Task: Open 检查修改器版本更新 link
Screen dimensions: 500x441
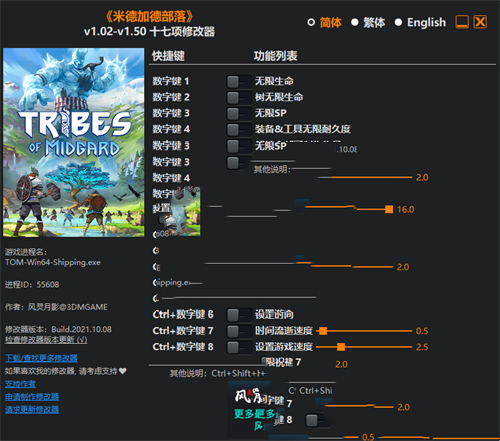Action: tap(46, 340)
